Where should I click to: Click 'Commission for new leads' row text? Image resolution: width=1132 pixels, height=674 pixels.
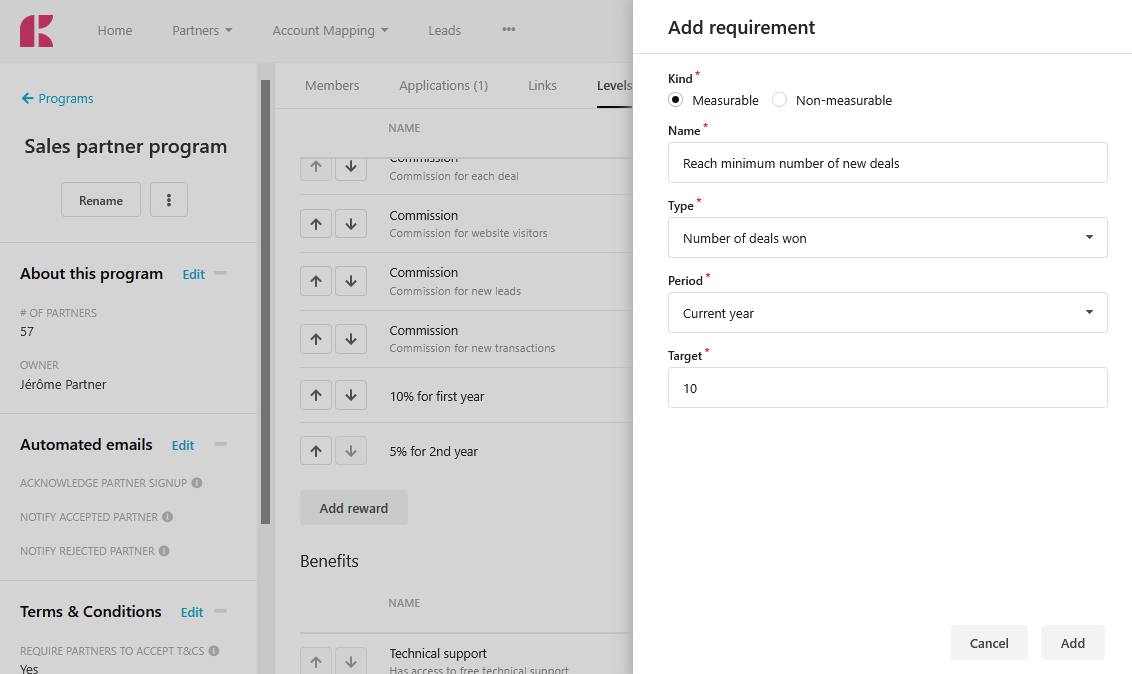coord(455,291)
